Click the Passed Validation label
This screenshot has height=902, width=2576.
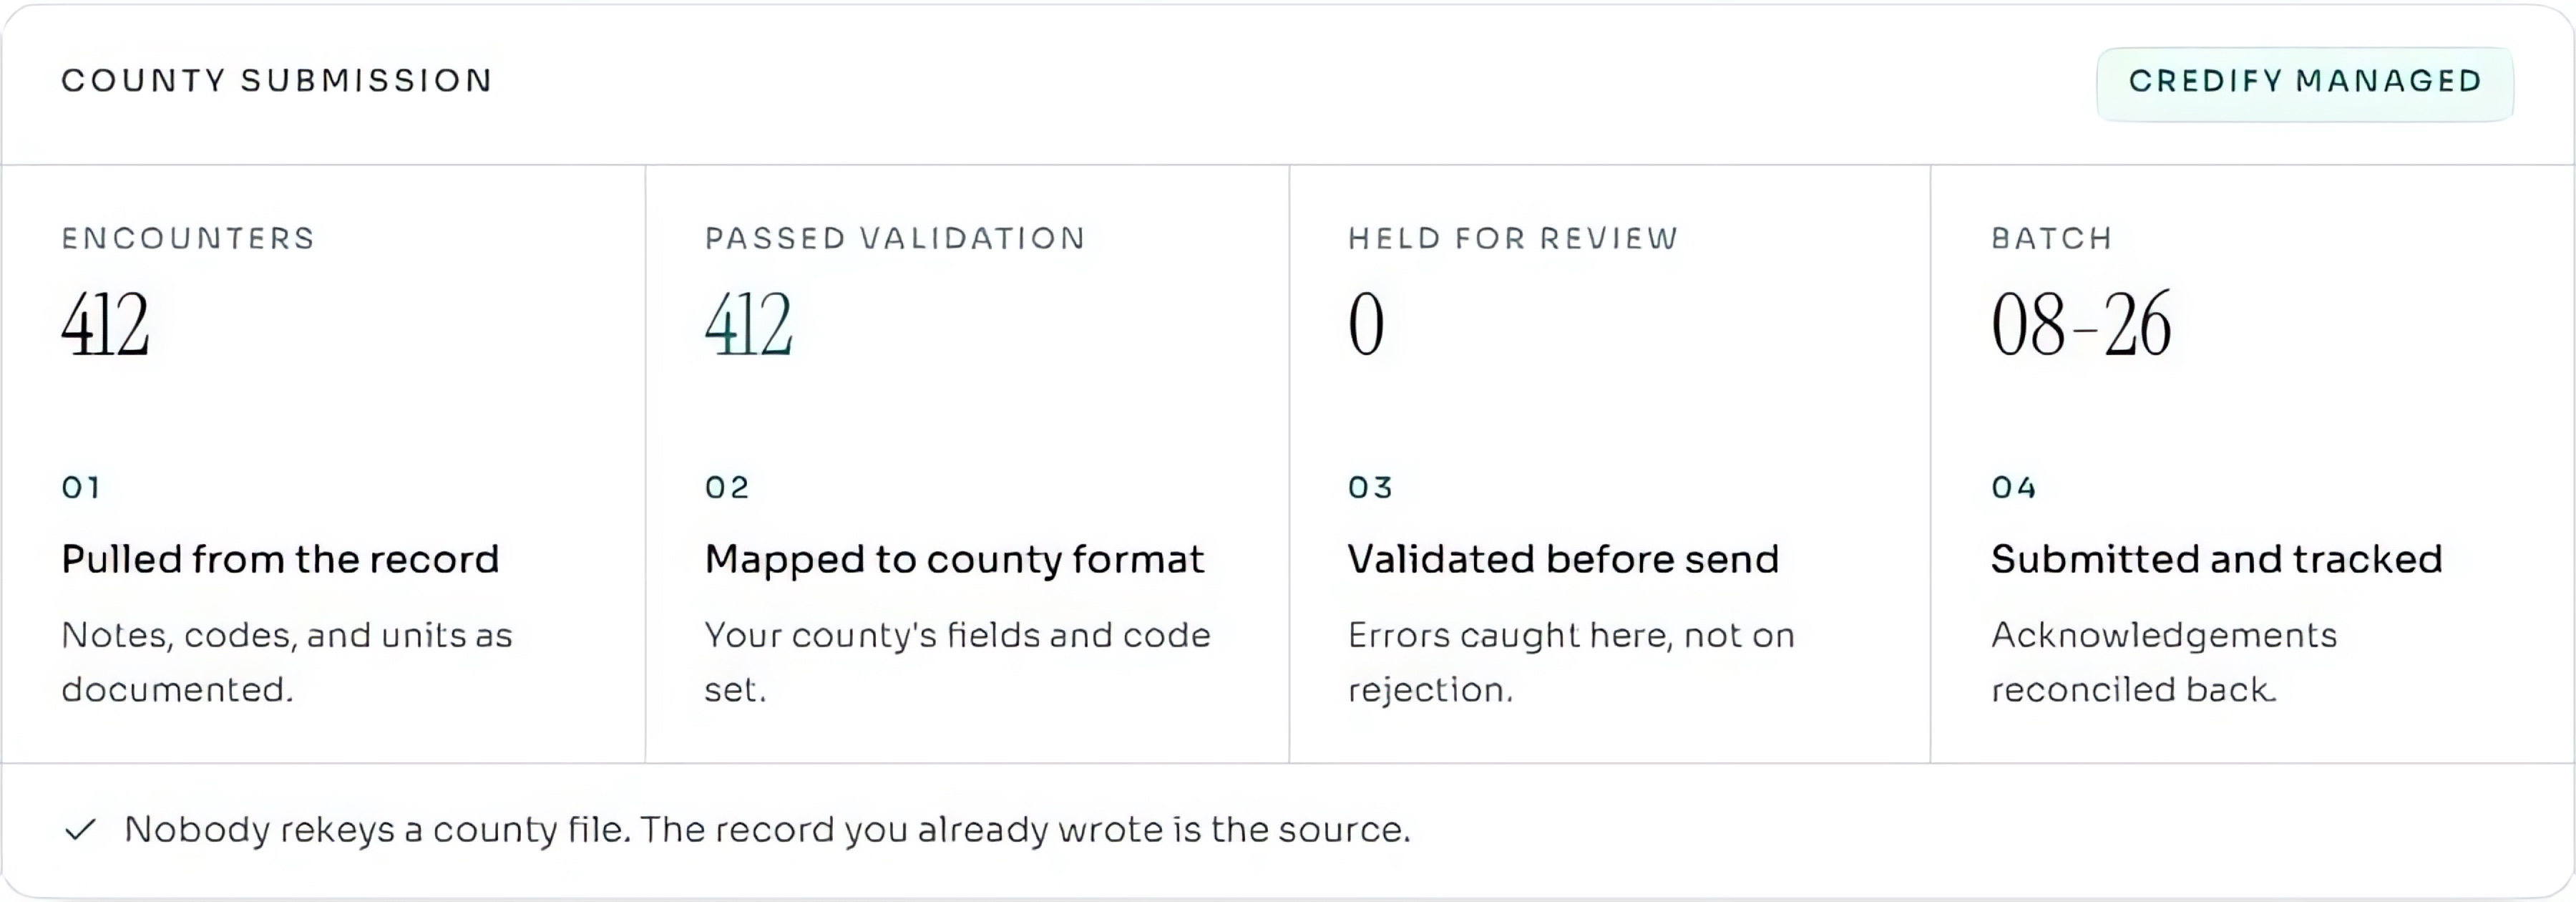point(895,238)
